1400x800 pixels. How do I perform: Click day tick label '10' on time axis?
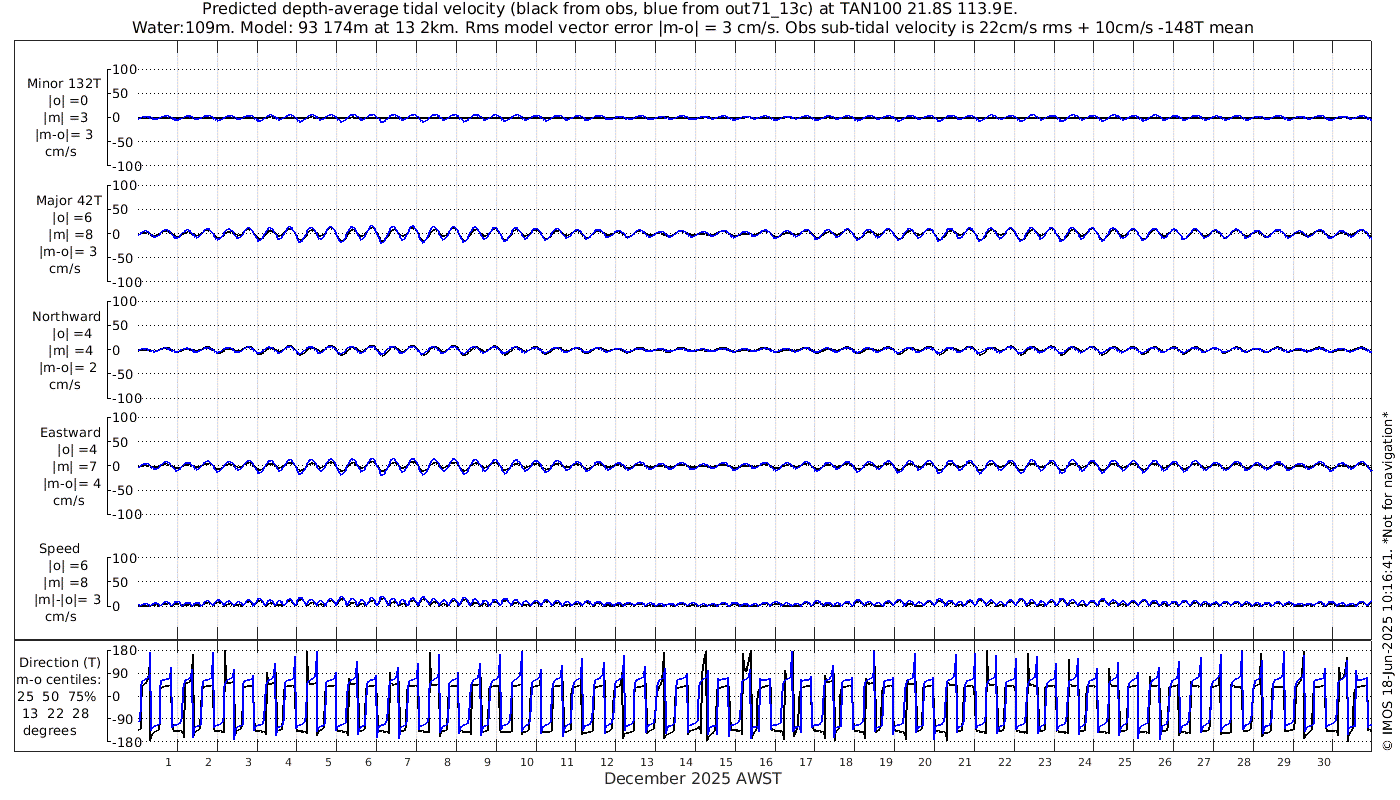(x=527, y=762)
